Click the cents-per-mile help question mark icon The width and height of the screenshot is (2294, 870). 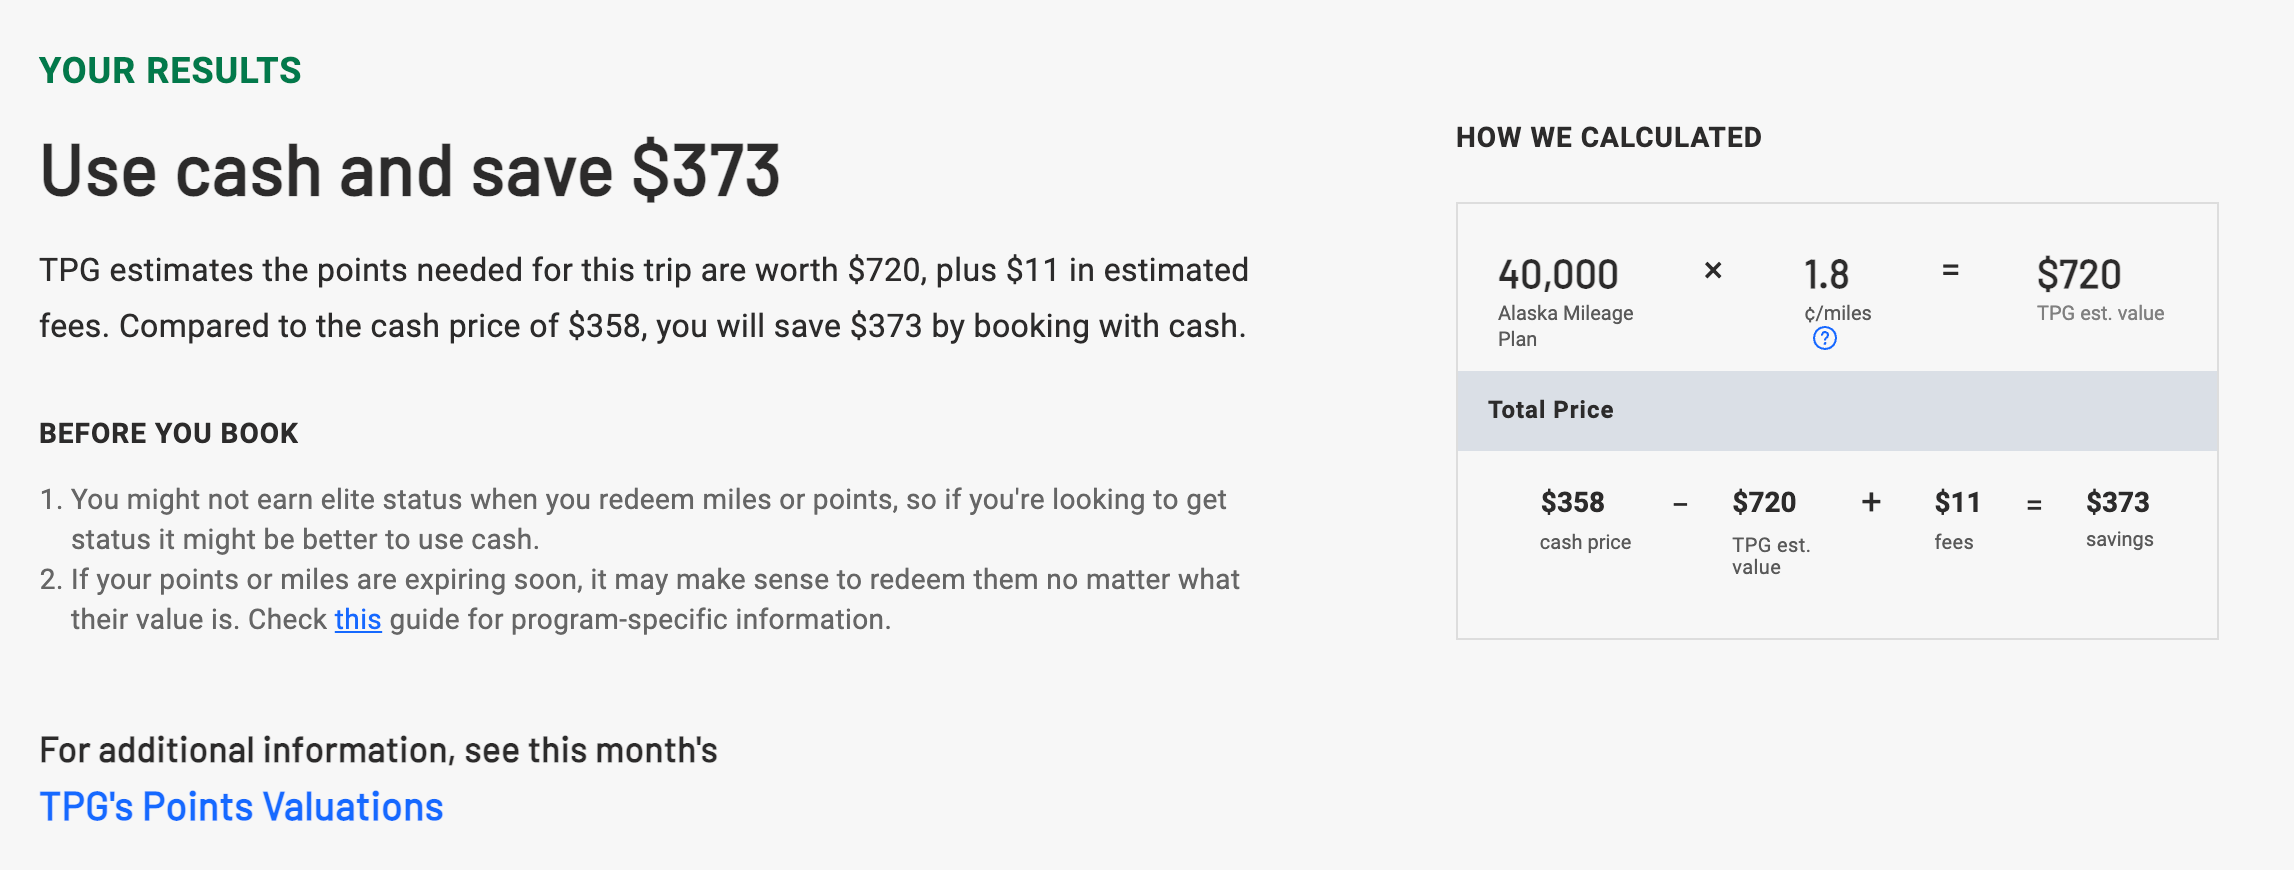point(1824,339)
